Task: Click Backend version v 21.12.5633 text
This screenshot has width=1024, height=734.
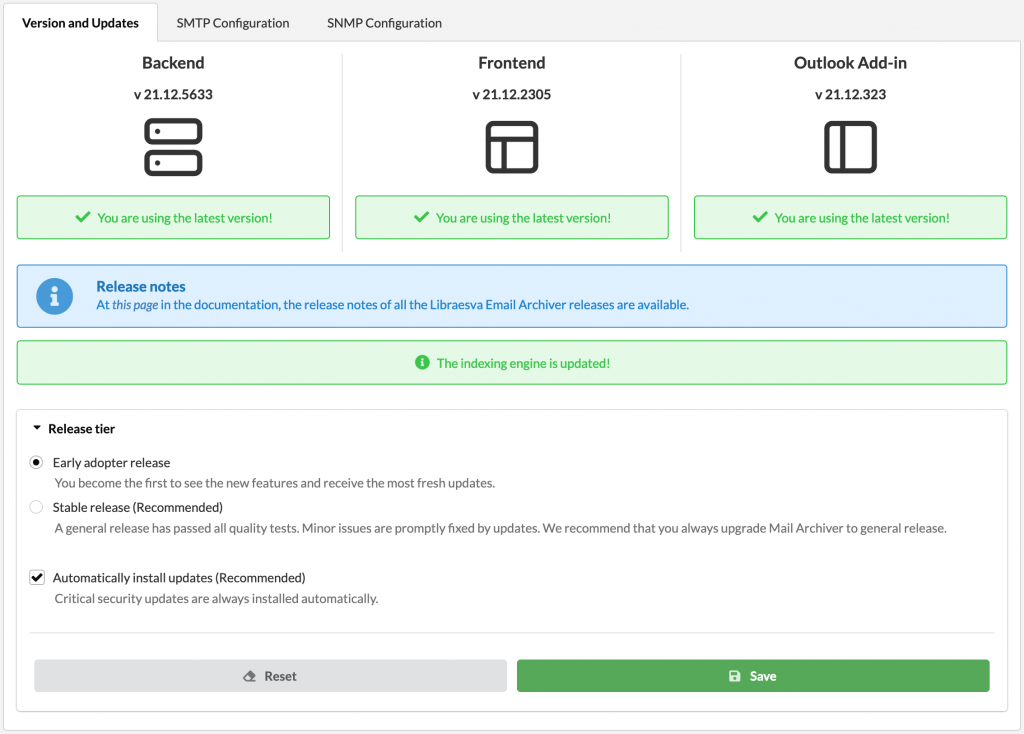Action: (173, 95)
